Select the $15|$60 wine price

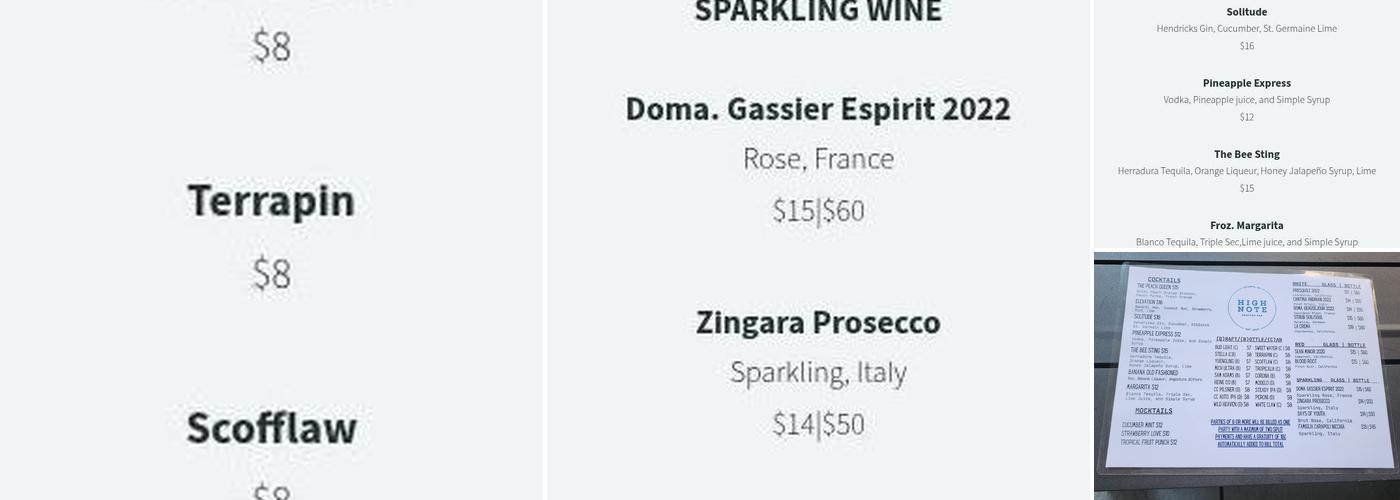pyautogui.click(x=818, y=211)
